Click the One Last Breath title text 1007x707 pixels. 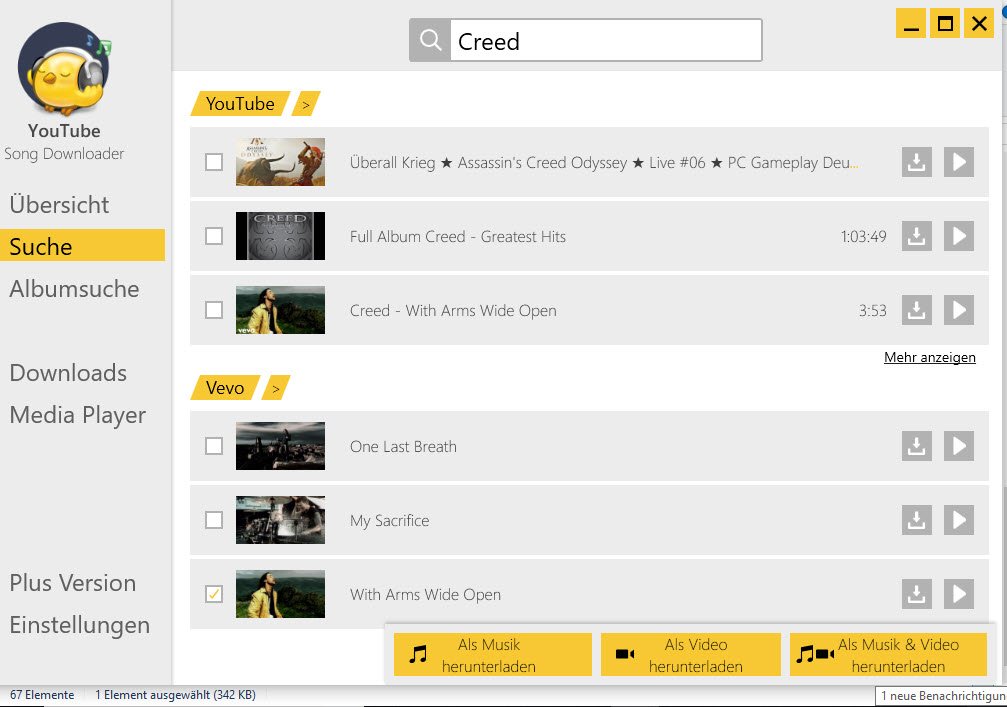pos(403,446)
